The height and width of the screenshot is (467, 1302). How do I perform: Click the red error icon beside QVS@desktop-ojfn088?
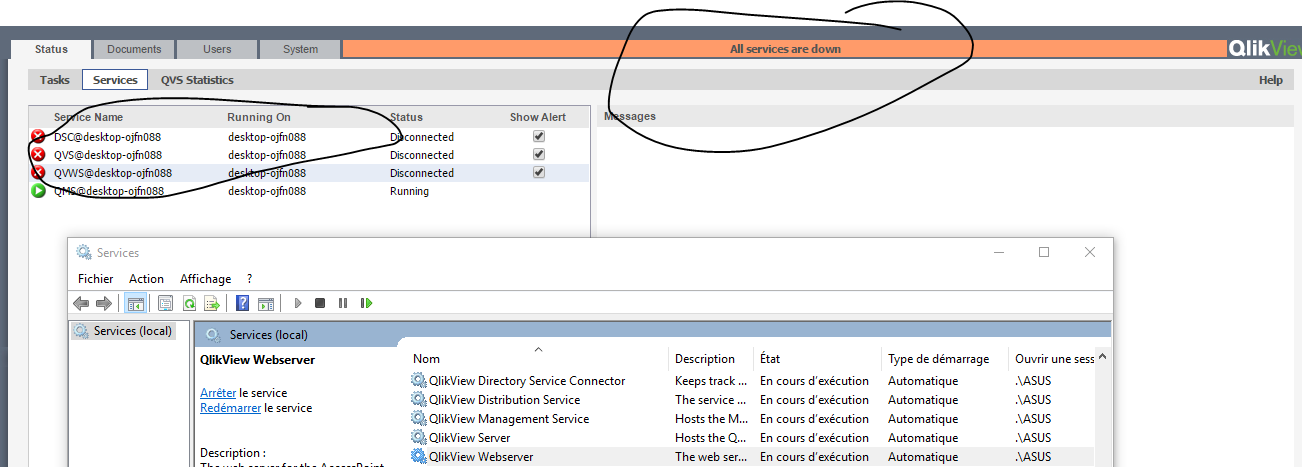tap(39, 154)
